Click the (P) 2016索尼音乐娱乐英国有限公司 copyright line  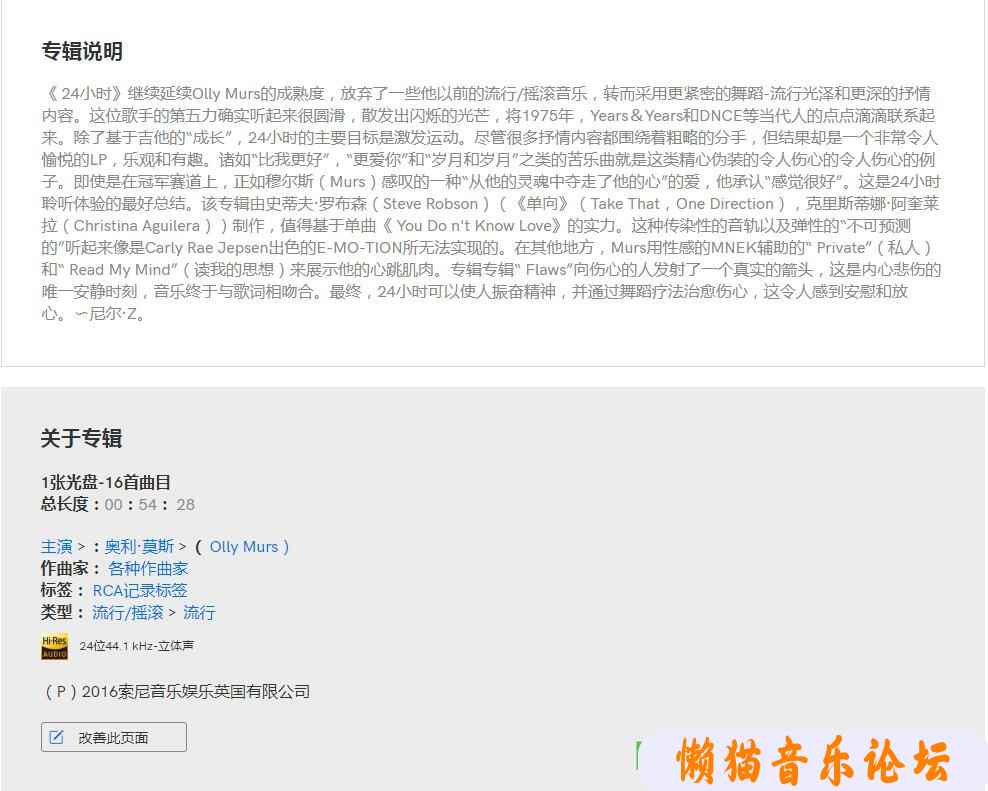(x=176, y=691)
